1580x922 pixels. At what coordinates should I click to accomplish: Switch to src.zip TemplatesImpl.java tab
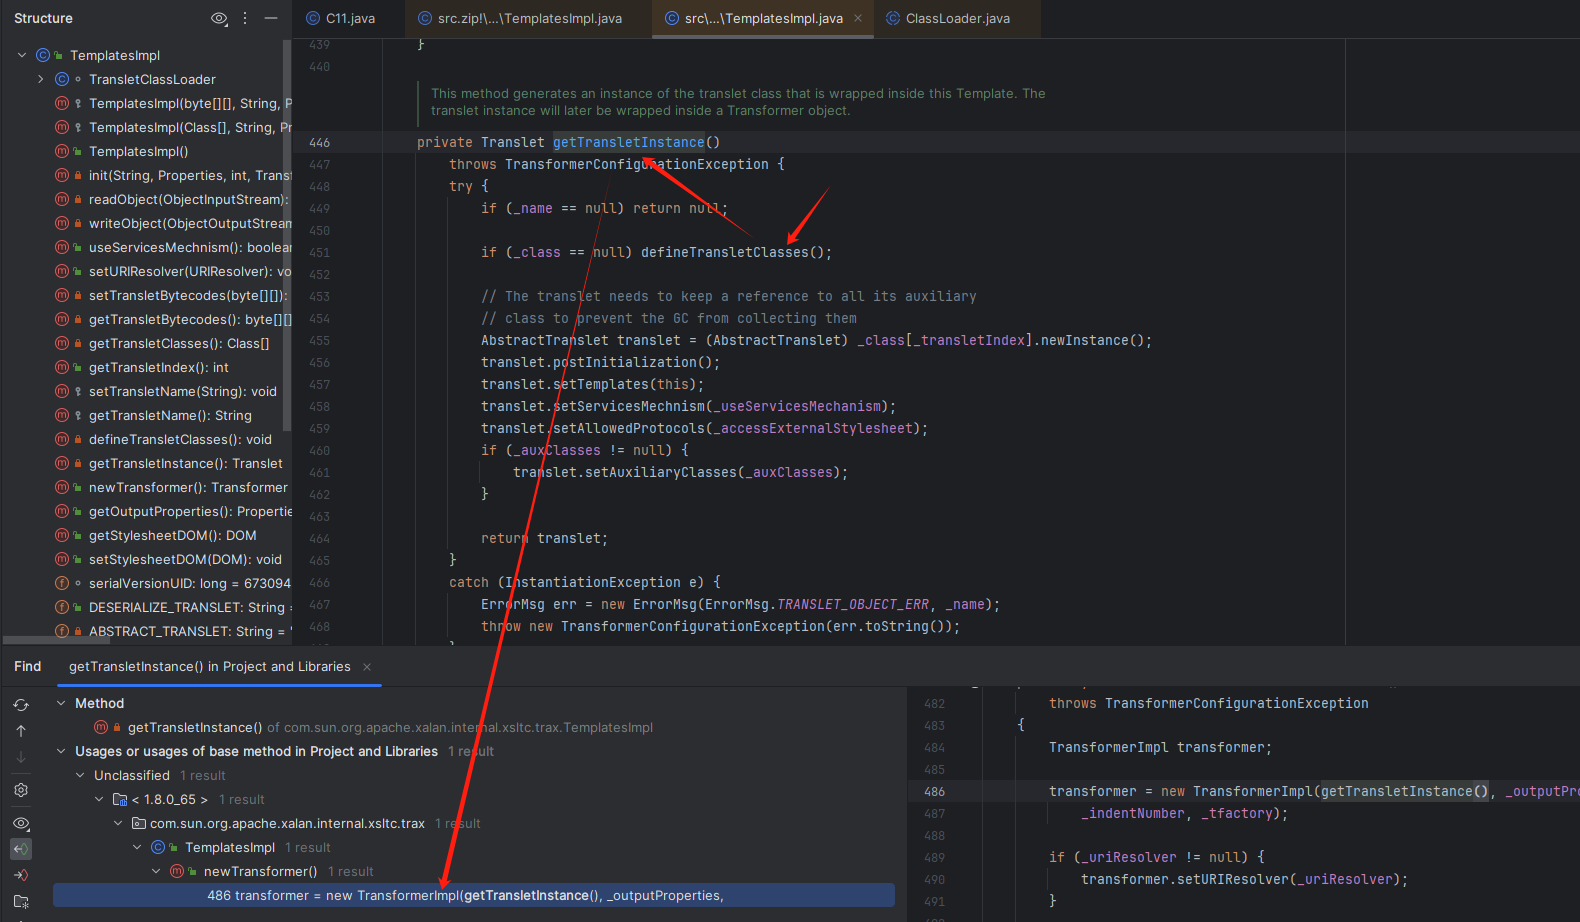(x=520, y=18)
